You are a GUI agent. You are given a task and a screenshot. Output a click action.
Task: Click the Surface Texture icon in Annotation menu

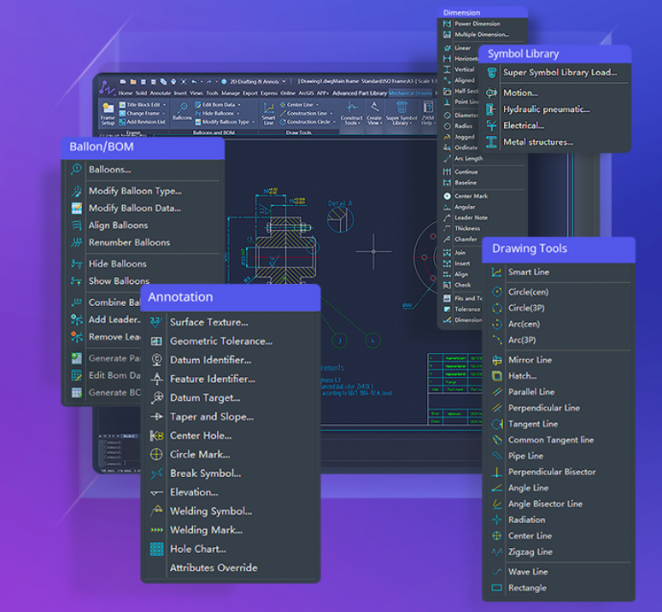(156, 322)
